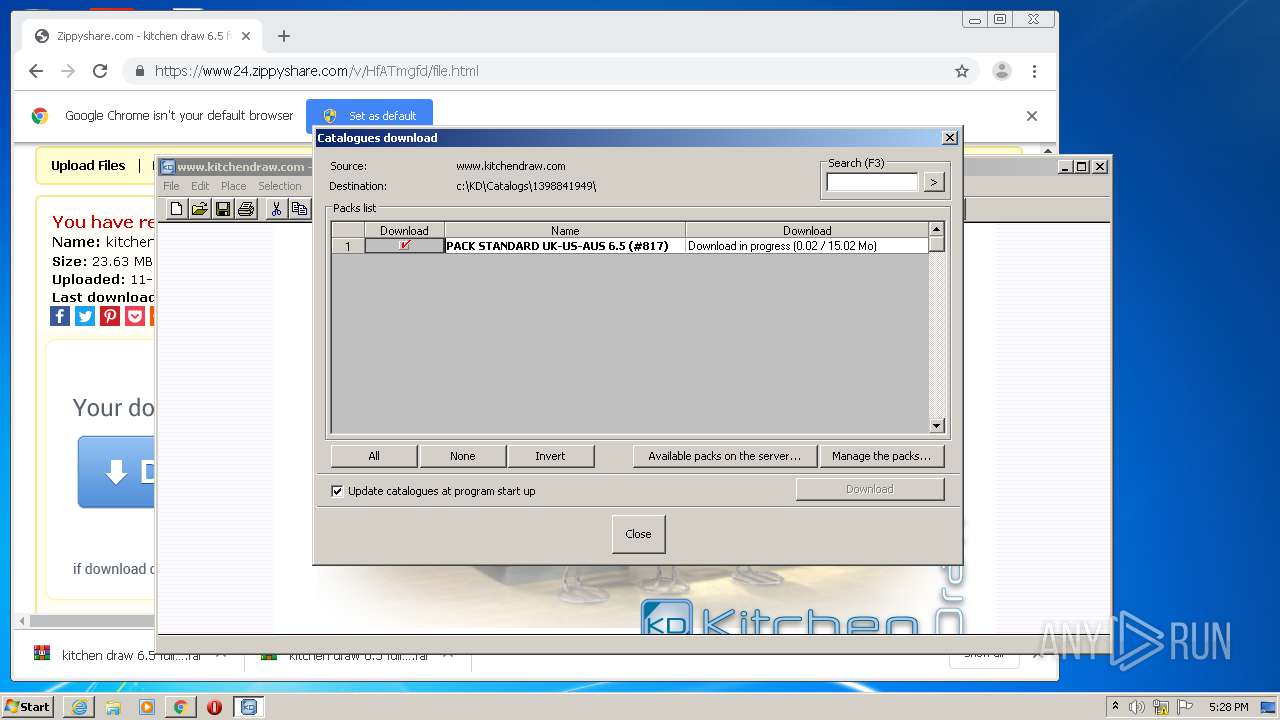The image size is (1280, 720).
Task: Click the Chrome address bar URL
Action: coord(317,71)
